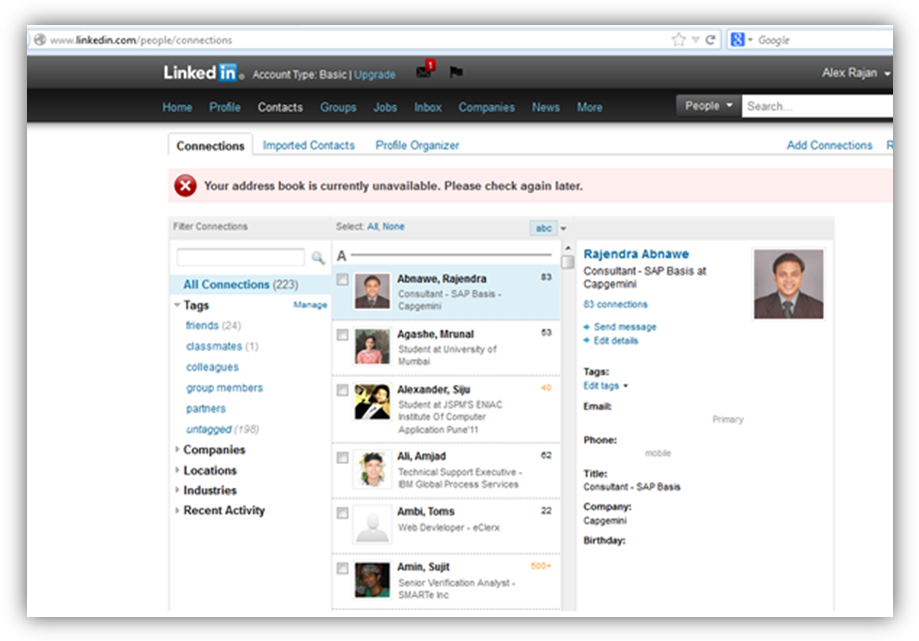Open the Profile menu

pos(224,107)
